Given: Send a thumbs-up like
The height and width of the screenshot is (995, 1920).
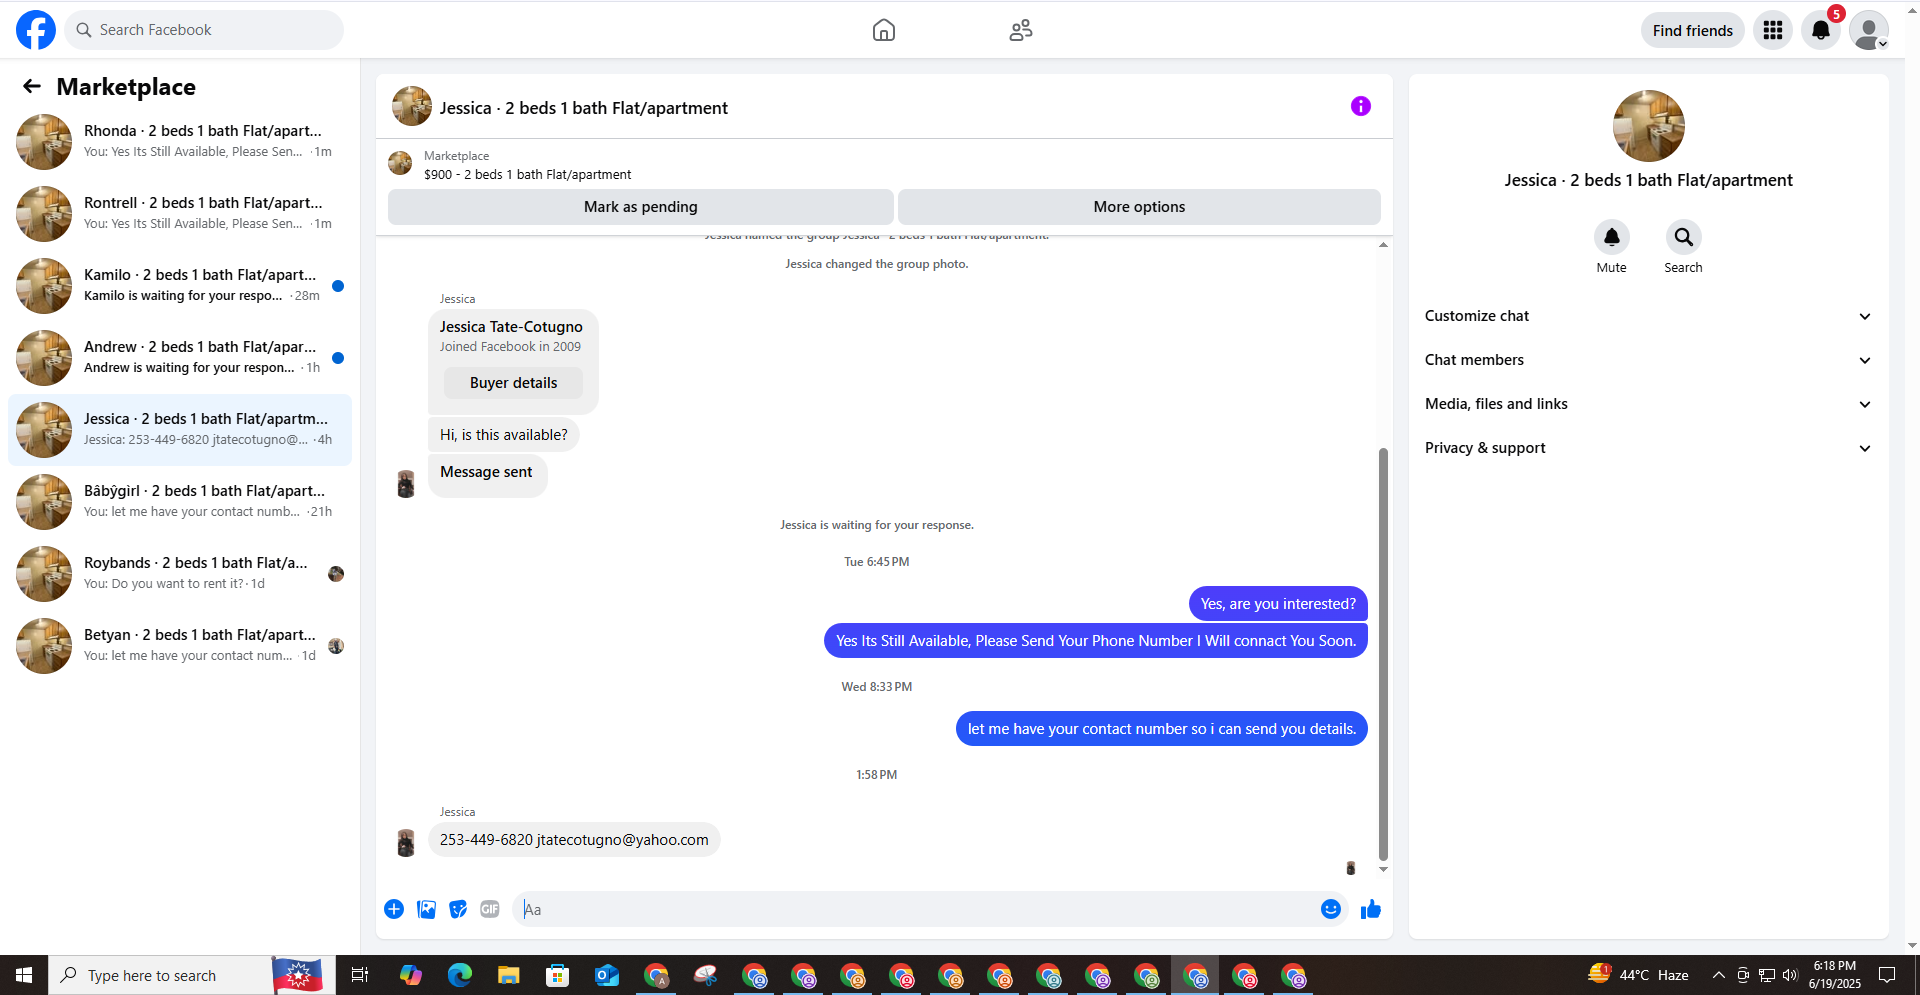Looking at the screenshot, I should click(1371, 909).
